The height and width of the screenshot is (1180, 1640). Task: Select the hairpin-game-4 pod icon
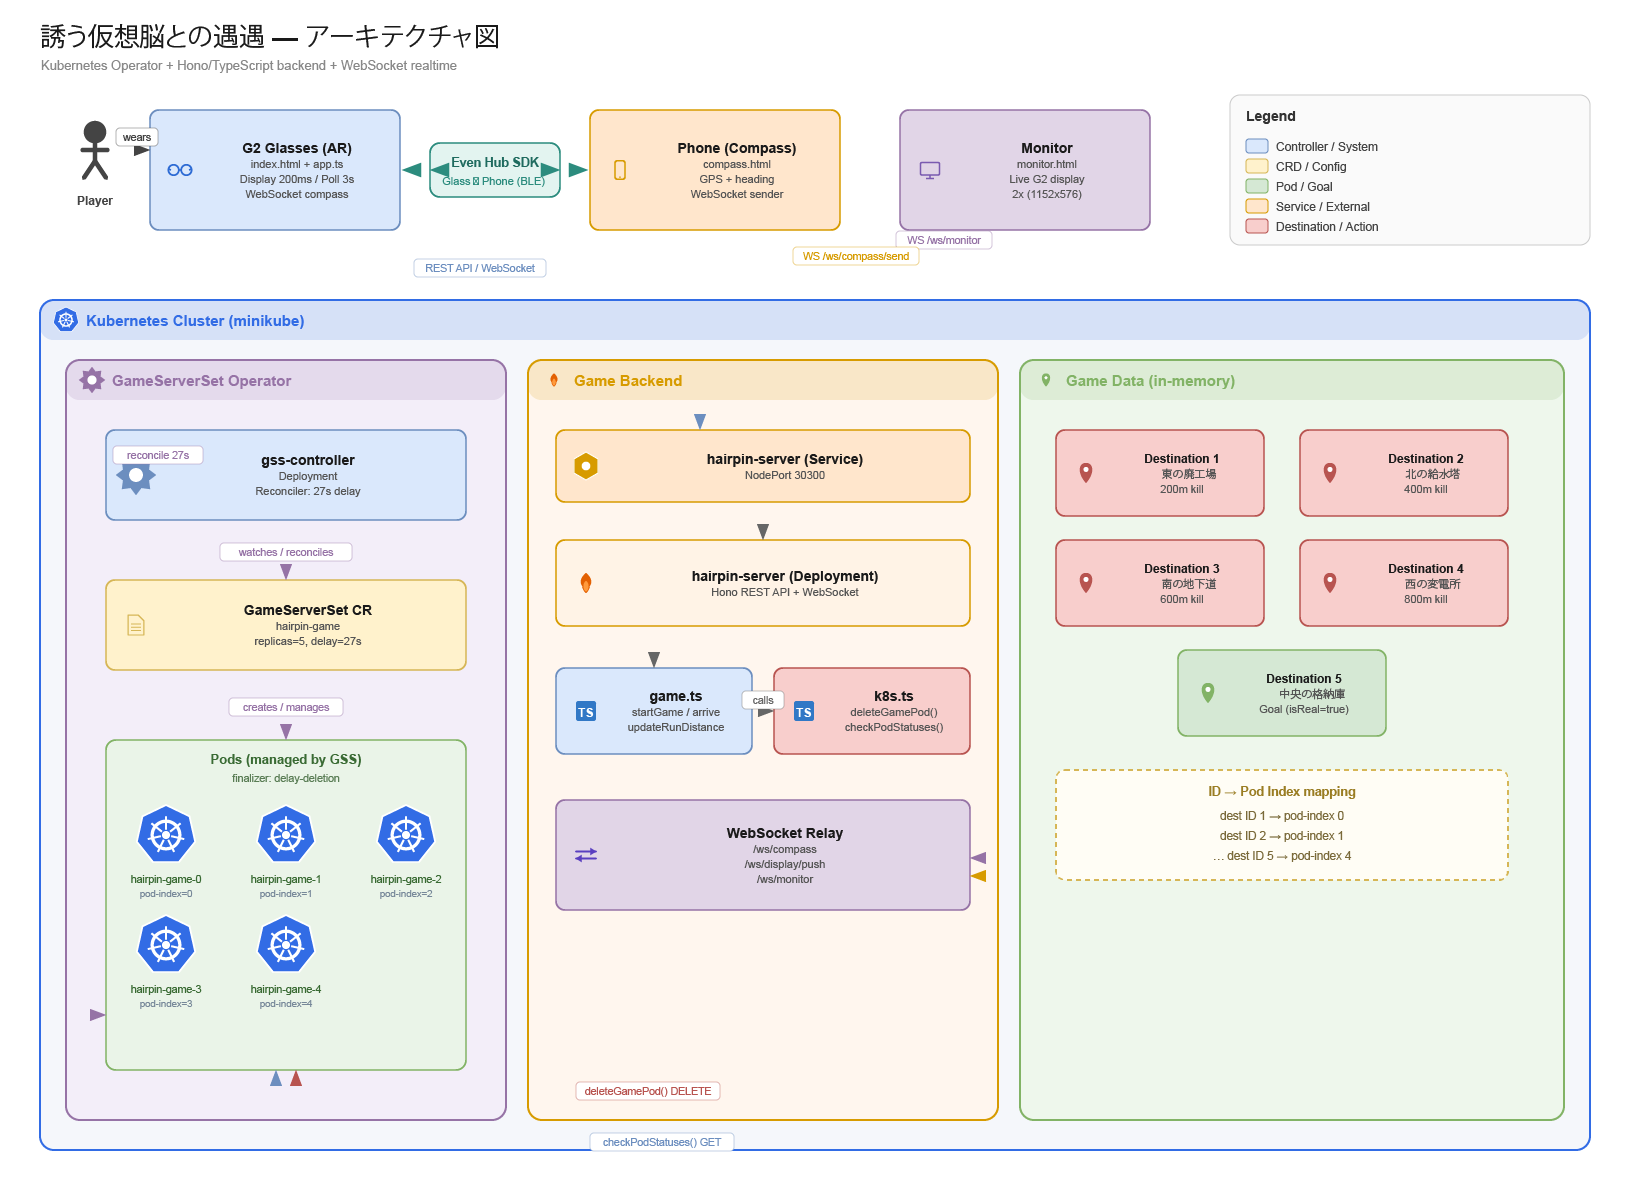(286, 944)
